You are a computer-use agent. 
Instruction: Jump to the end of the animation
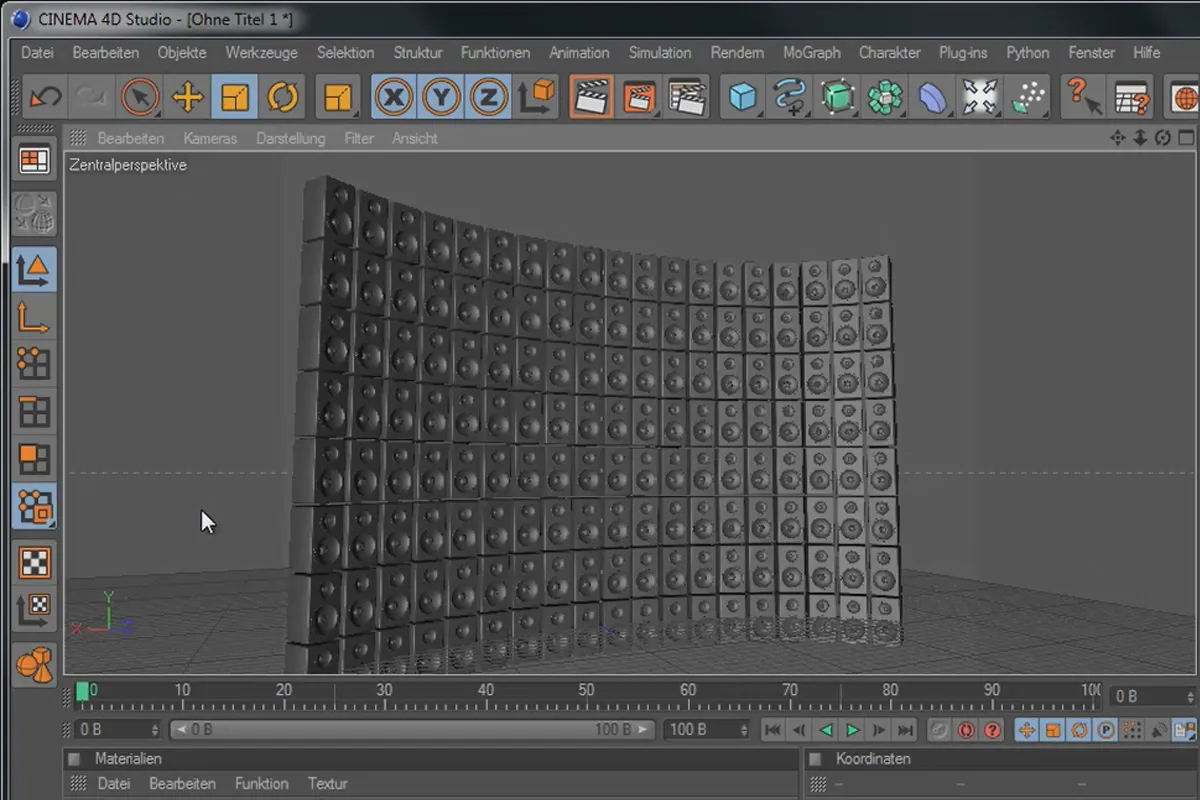(905, 730)
